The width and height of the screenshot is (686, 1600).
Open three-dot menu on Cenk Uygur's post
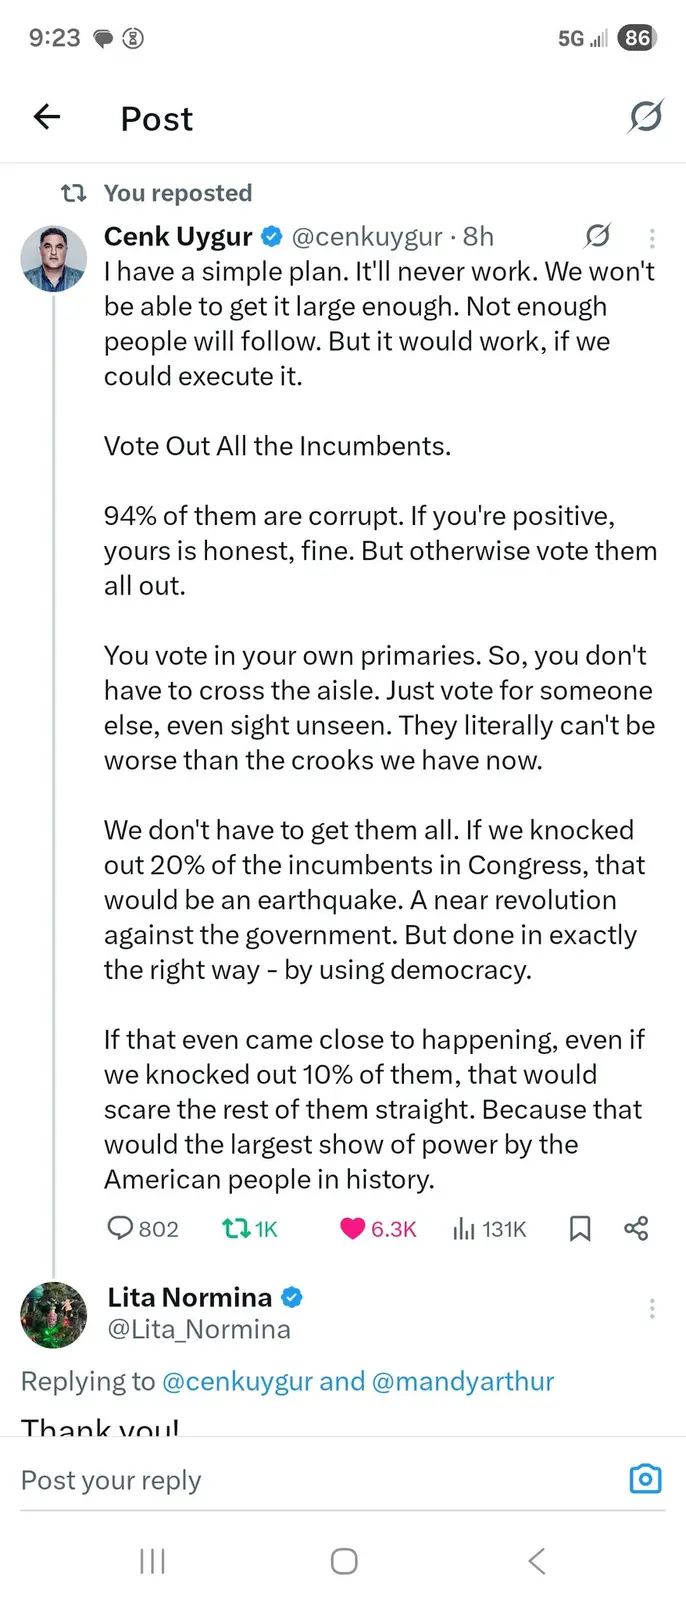(x=652, y=238)
